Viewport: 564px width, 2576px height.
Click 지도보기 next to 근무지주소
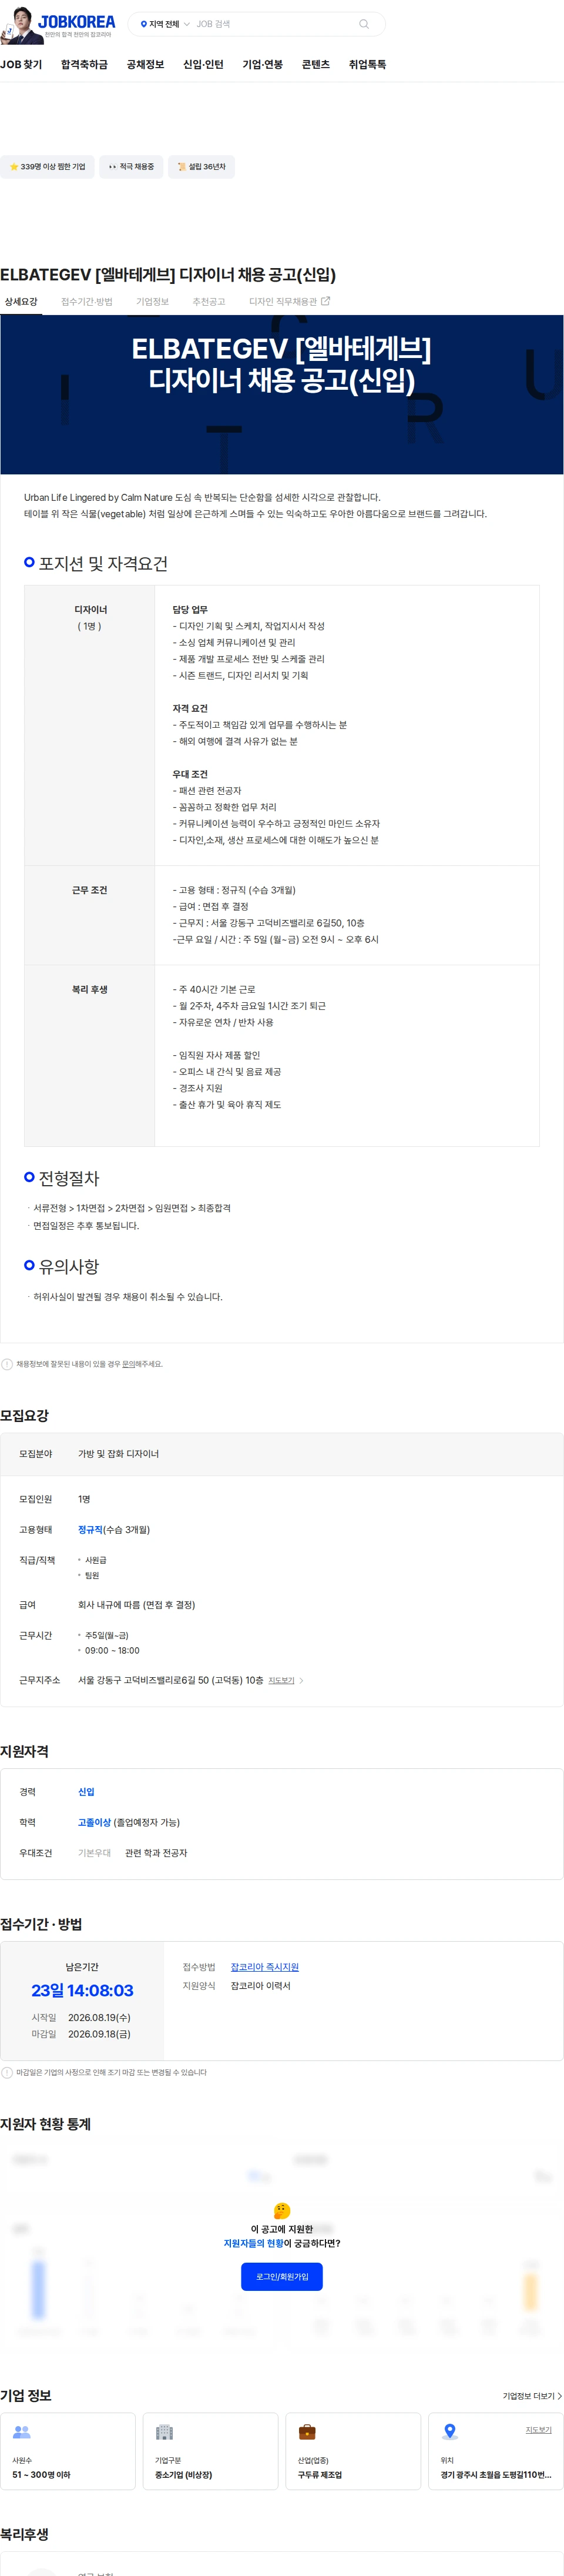coord(281,1680)
